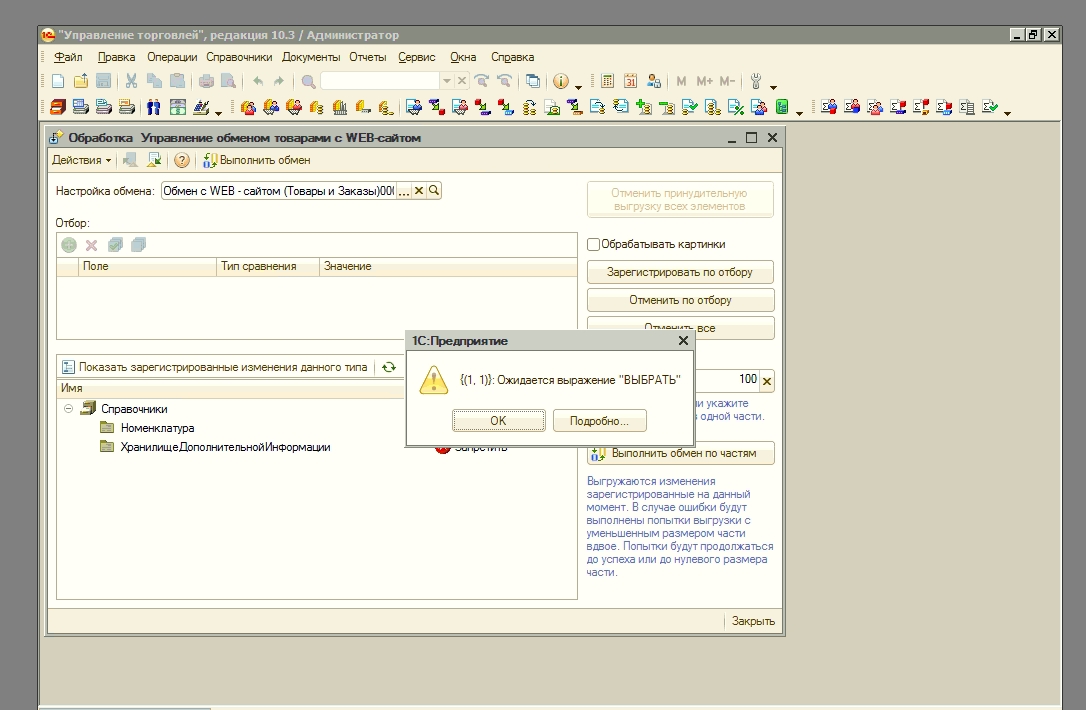This screenshot has width=1086, height=710.
Task: Open the Справочники menu
Action: [239, 57]
